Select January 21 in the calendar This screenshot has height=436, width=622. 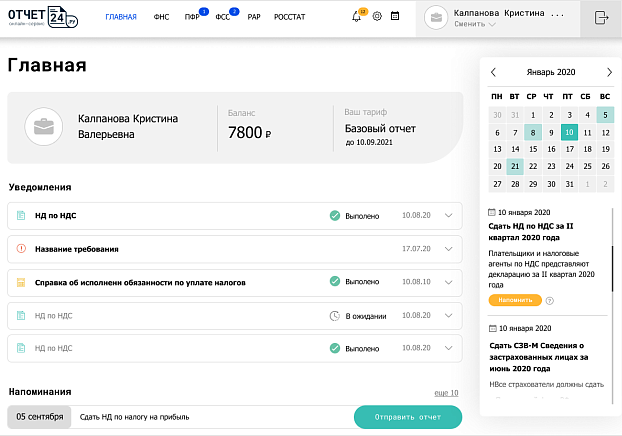tap(515, 166)
